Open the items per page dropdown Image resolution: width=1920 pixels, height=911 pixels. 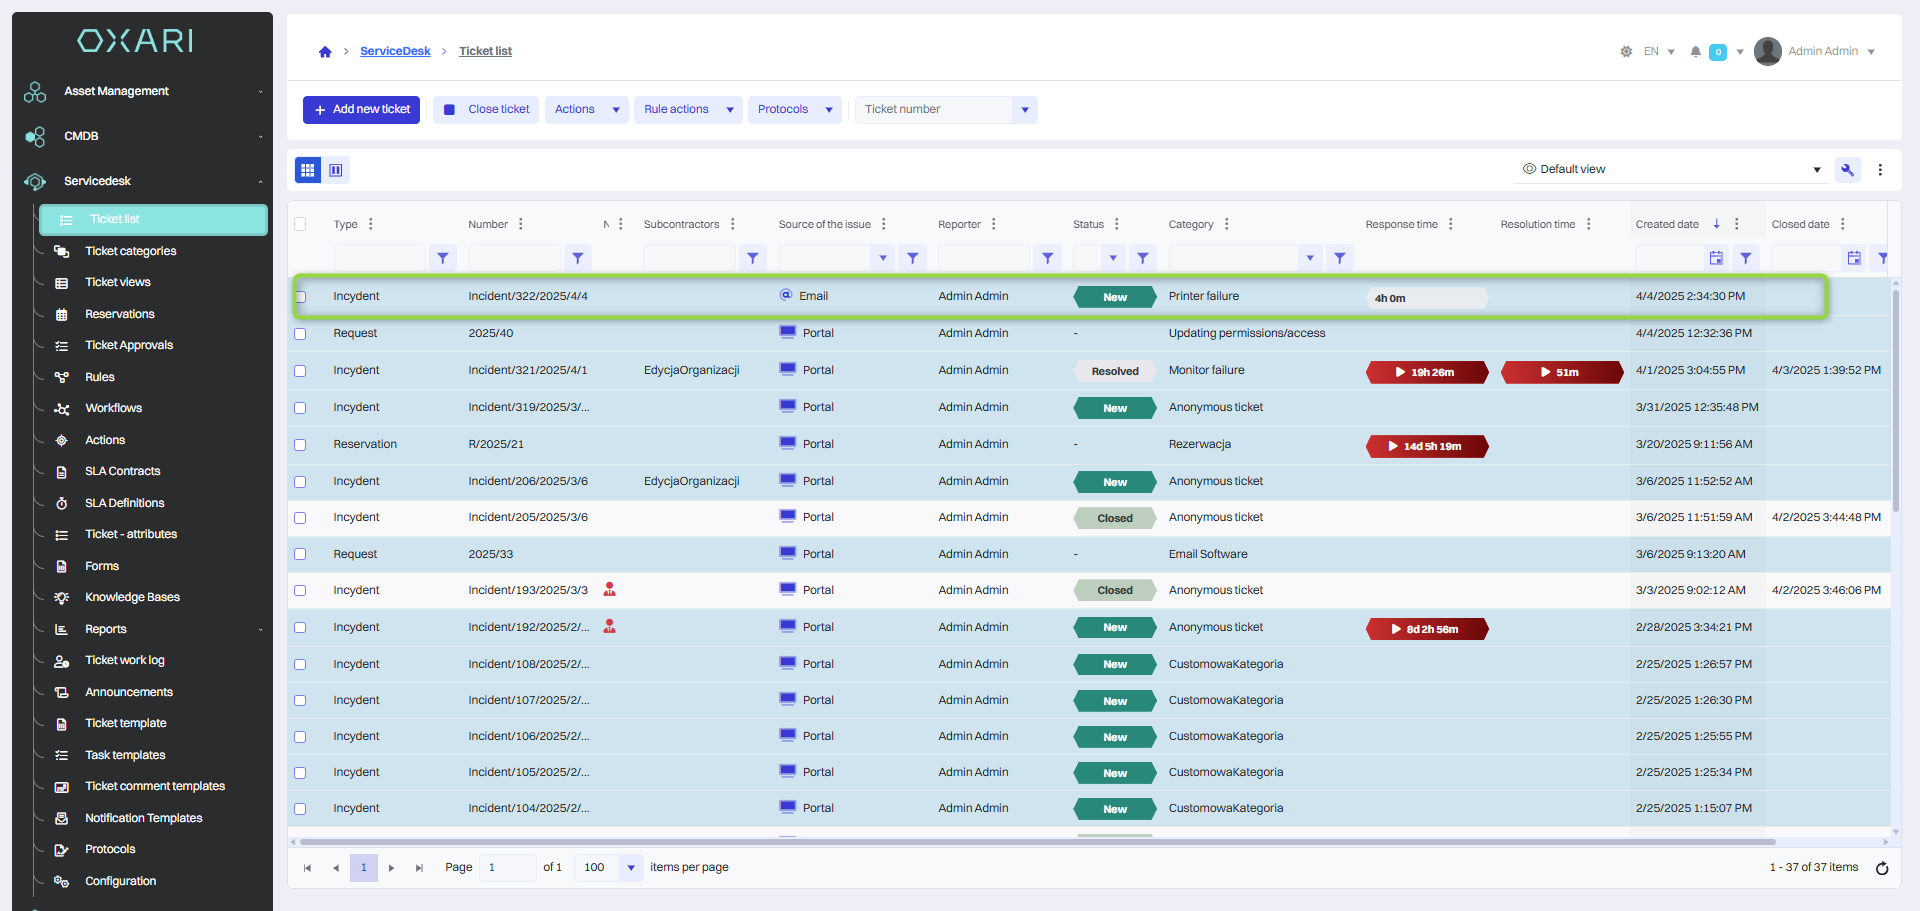[x=630, y=868]
